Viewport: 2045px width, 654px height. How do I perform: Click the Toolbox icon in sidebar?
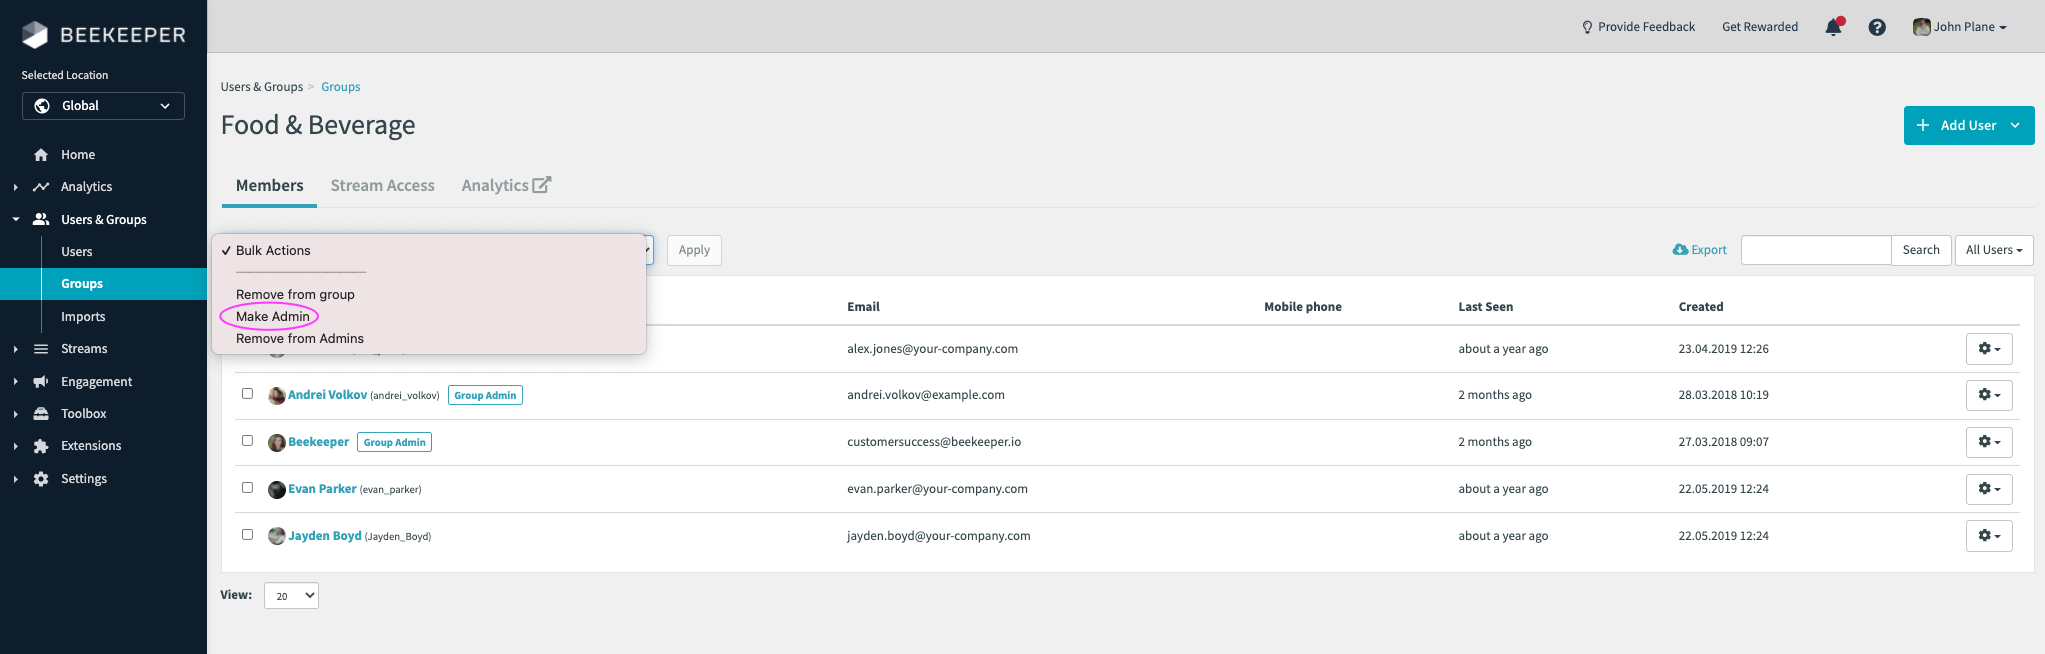coord(41,414)
